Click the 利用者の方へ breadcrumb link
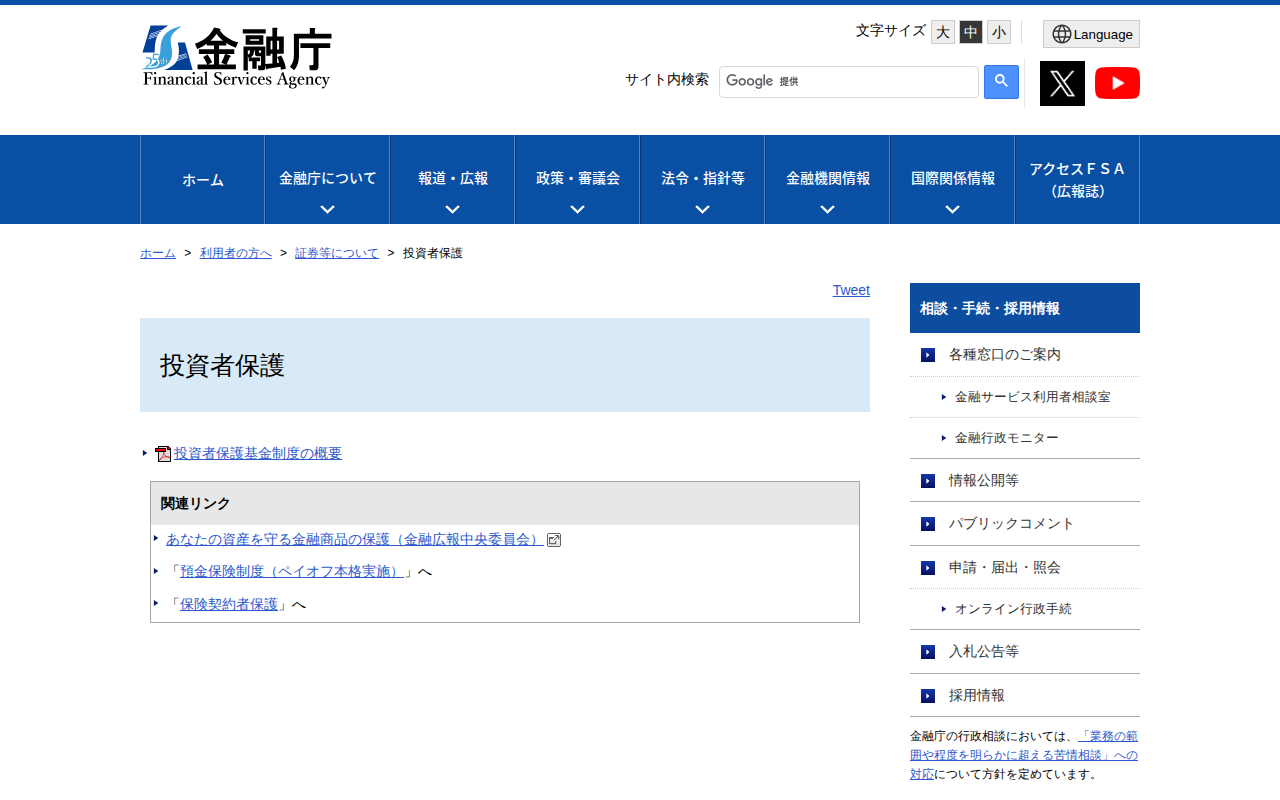The height and width of the screenshot is (800, 1280). 236,253
